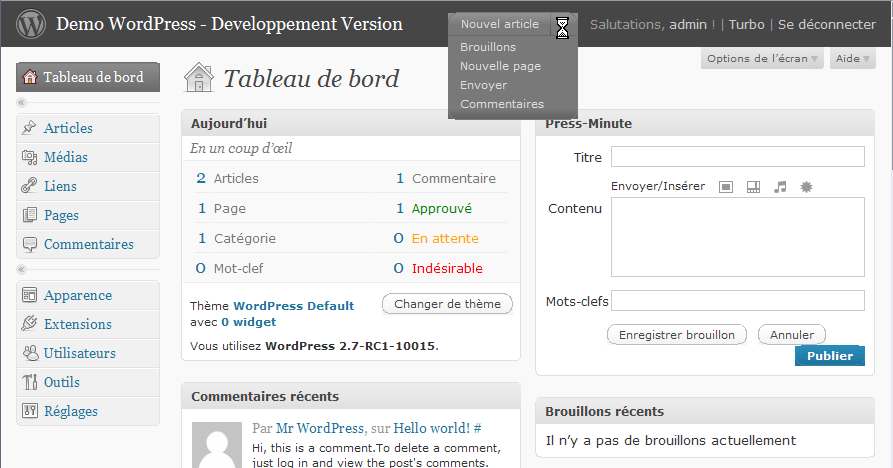The height and width of the screenshot is (468, 893).
Task: Click the Réglages settings icon
Action: (30, 410)
